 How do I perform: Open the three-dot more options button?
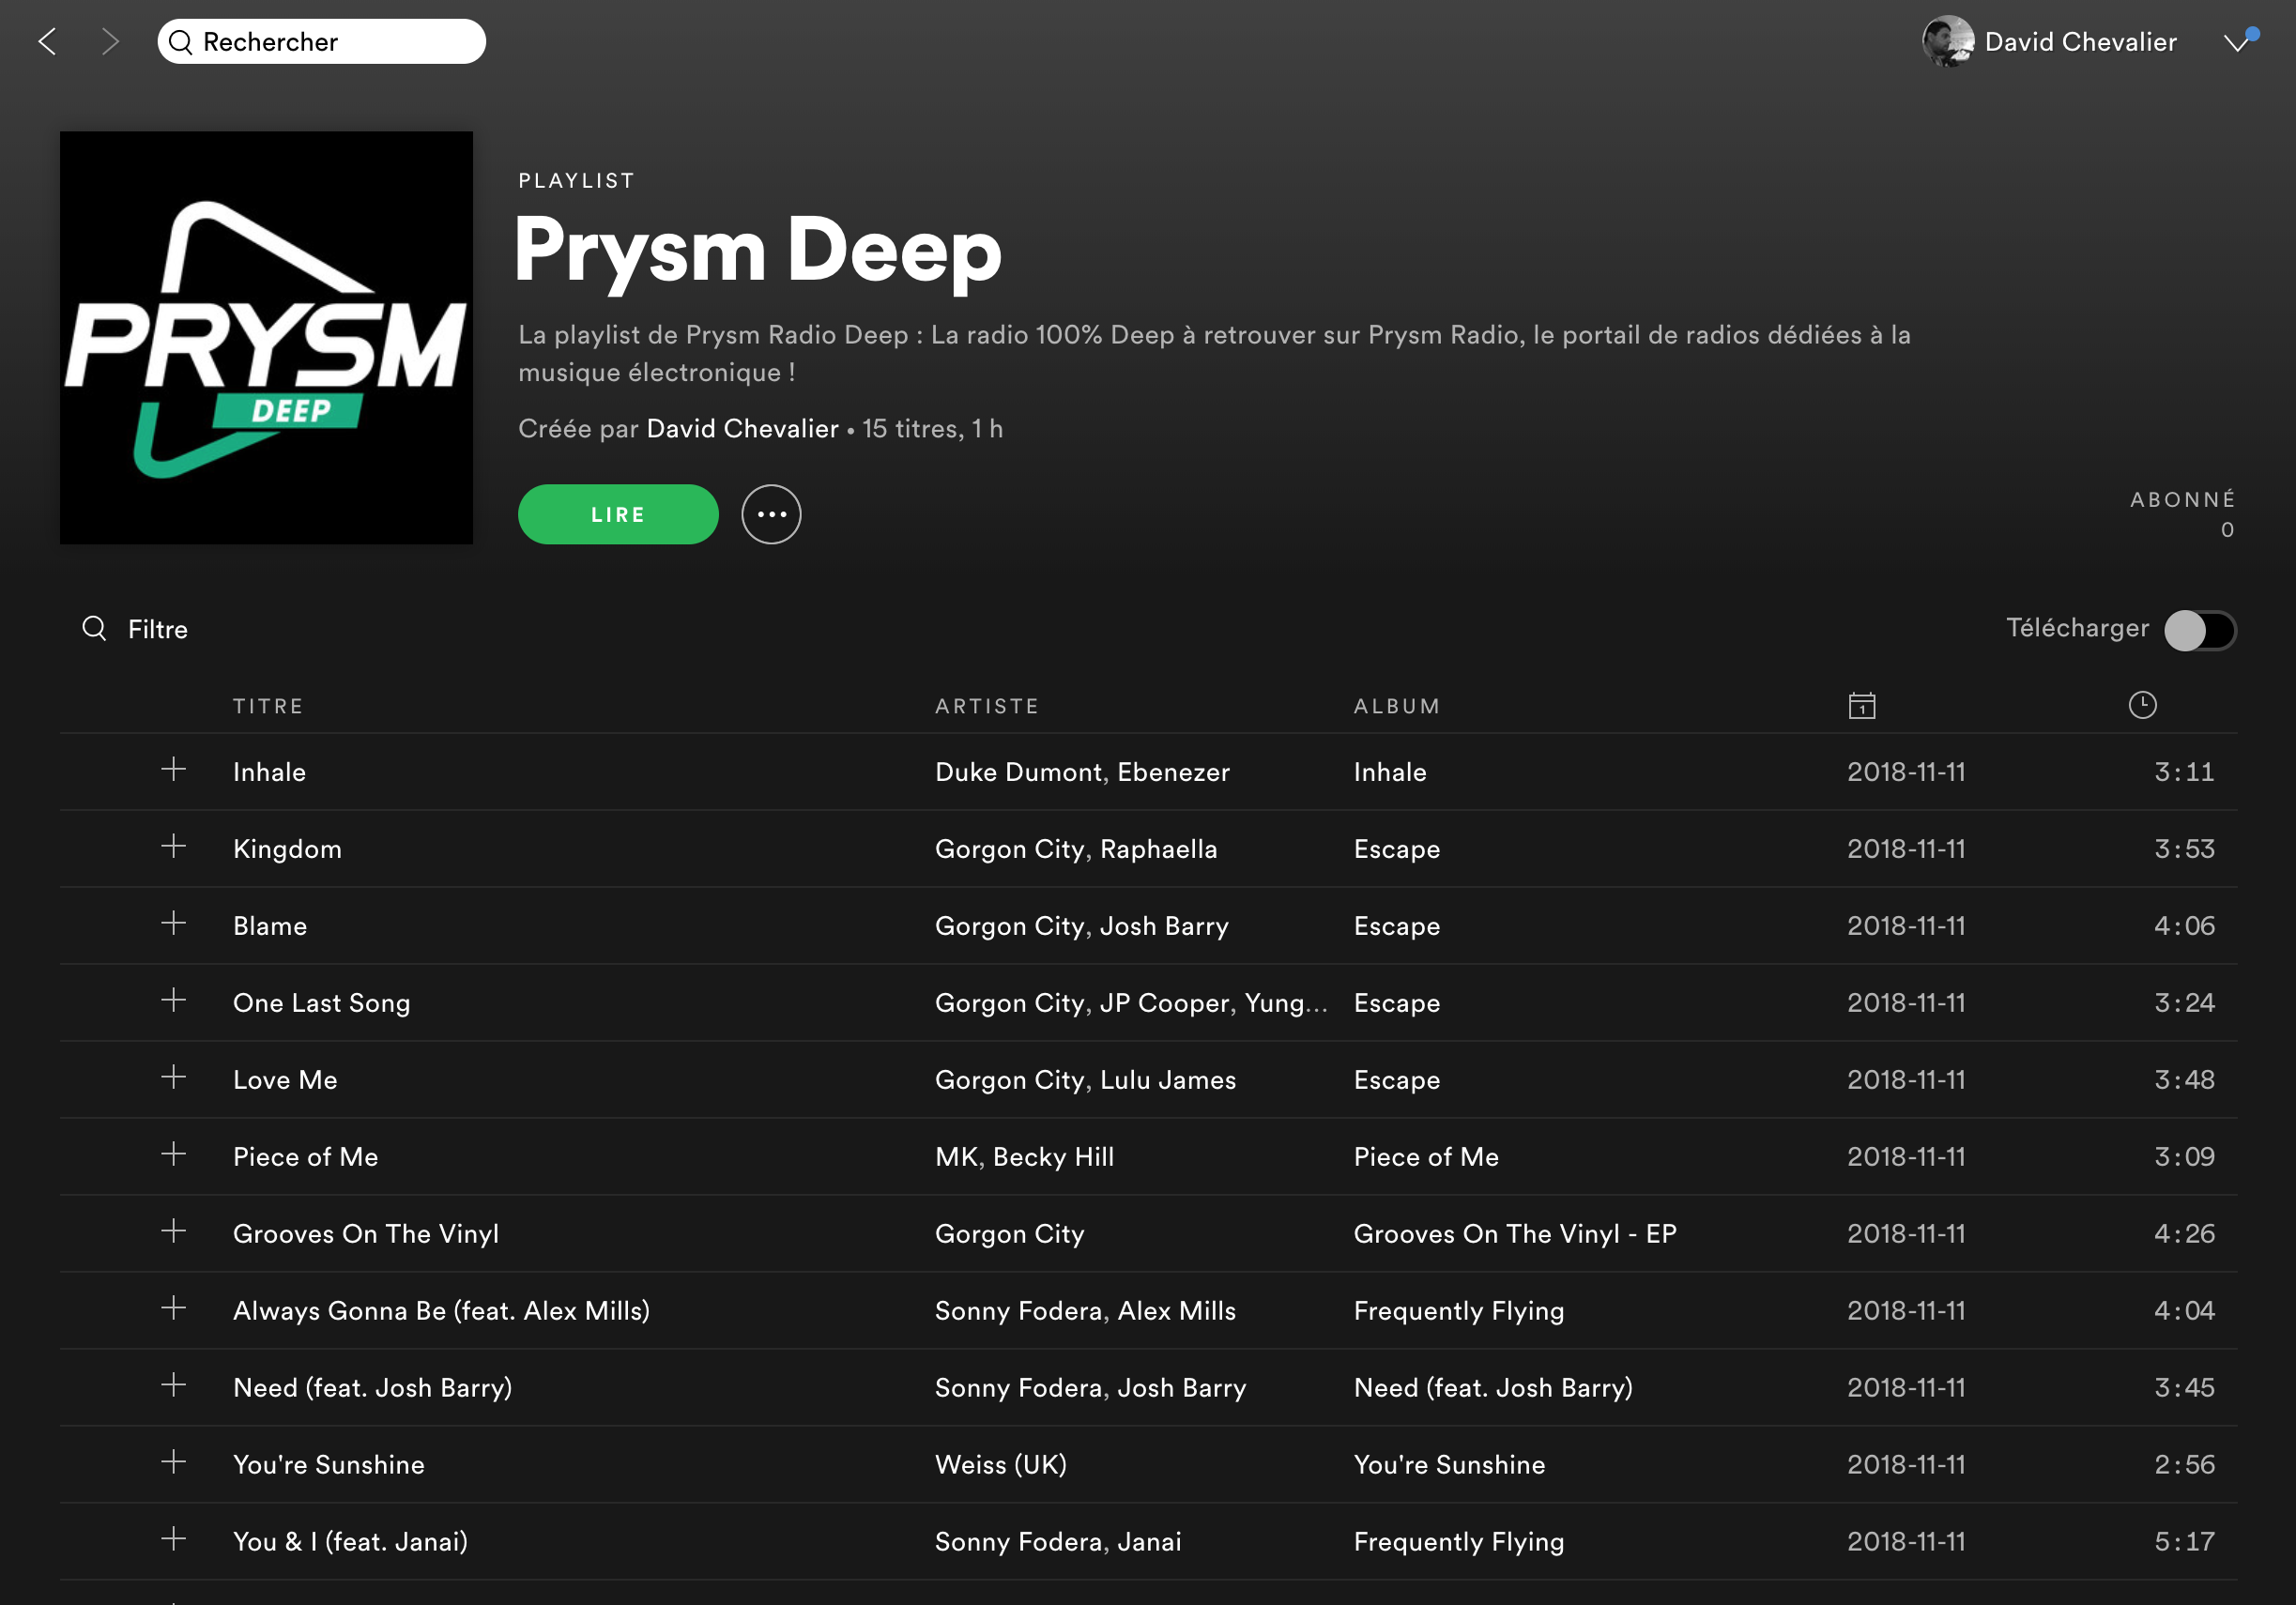(x=771, y=514)
